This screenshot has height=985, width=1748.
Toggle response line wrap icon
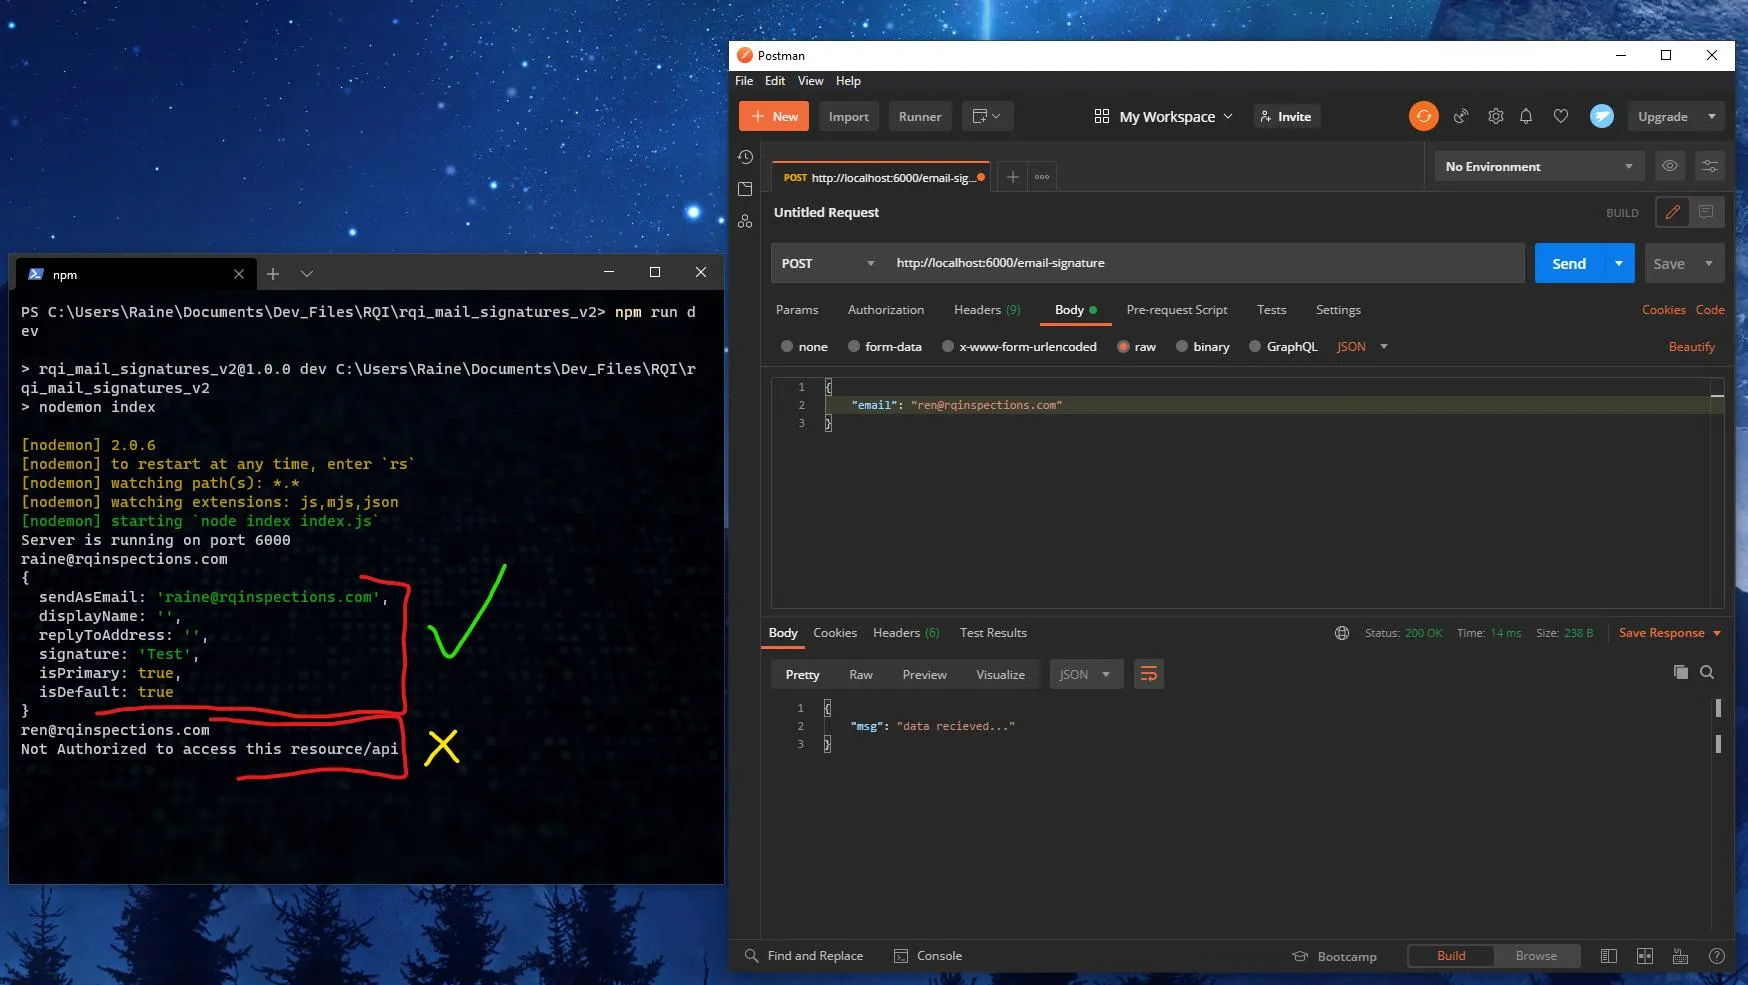pos(1149,674)
